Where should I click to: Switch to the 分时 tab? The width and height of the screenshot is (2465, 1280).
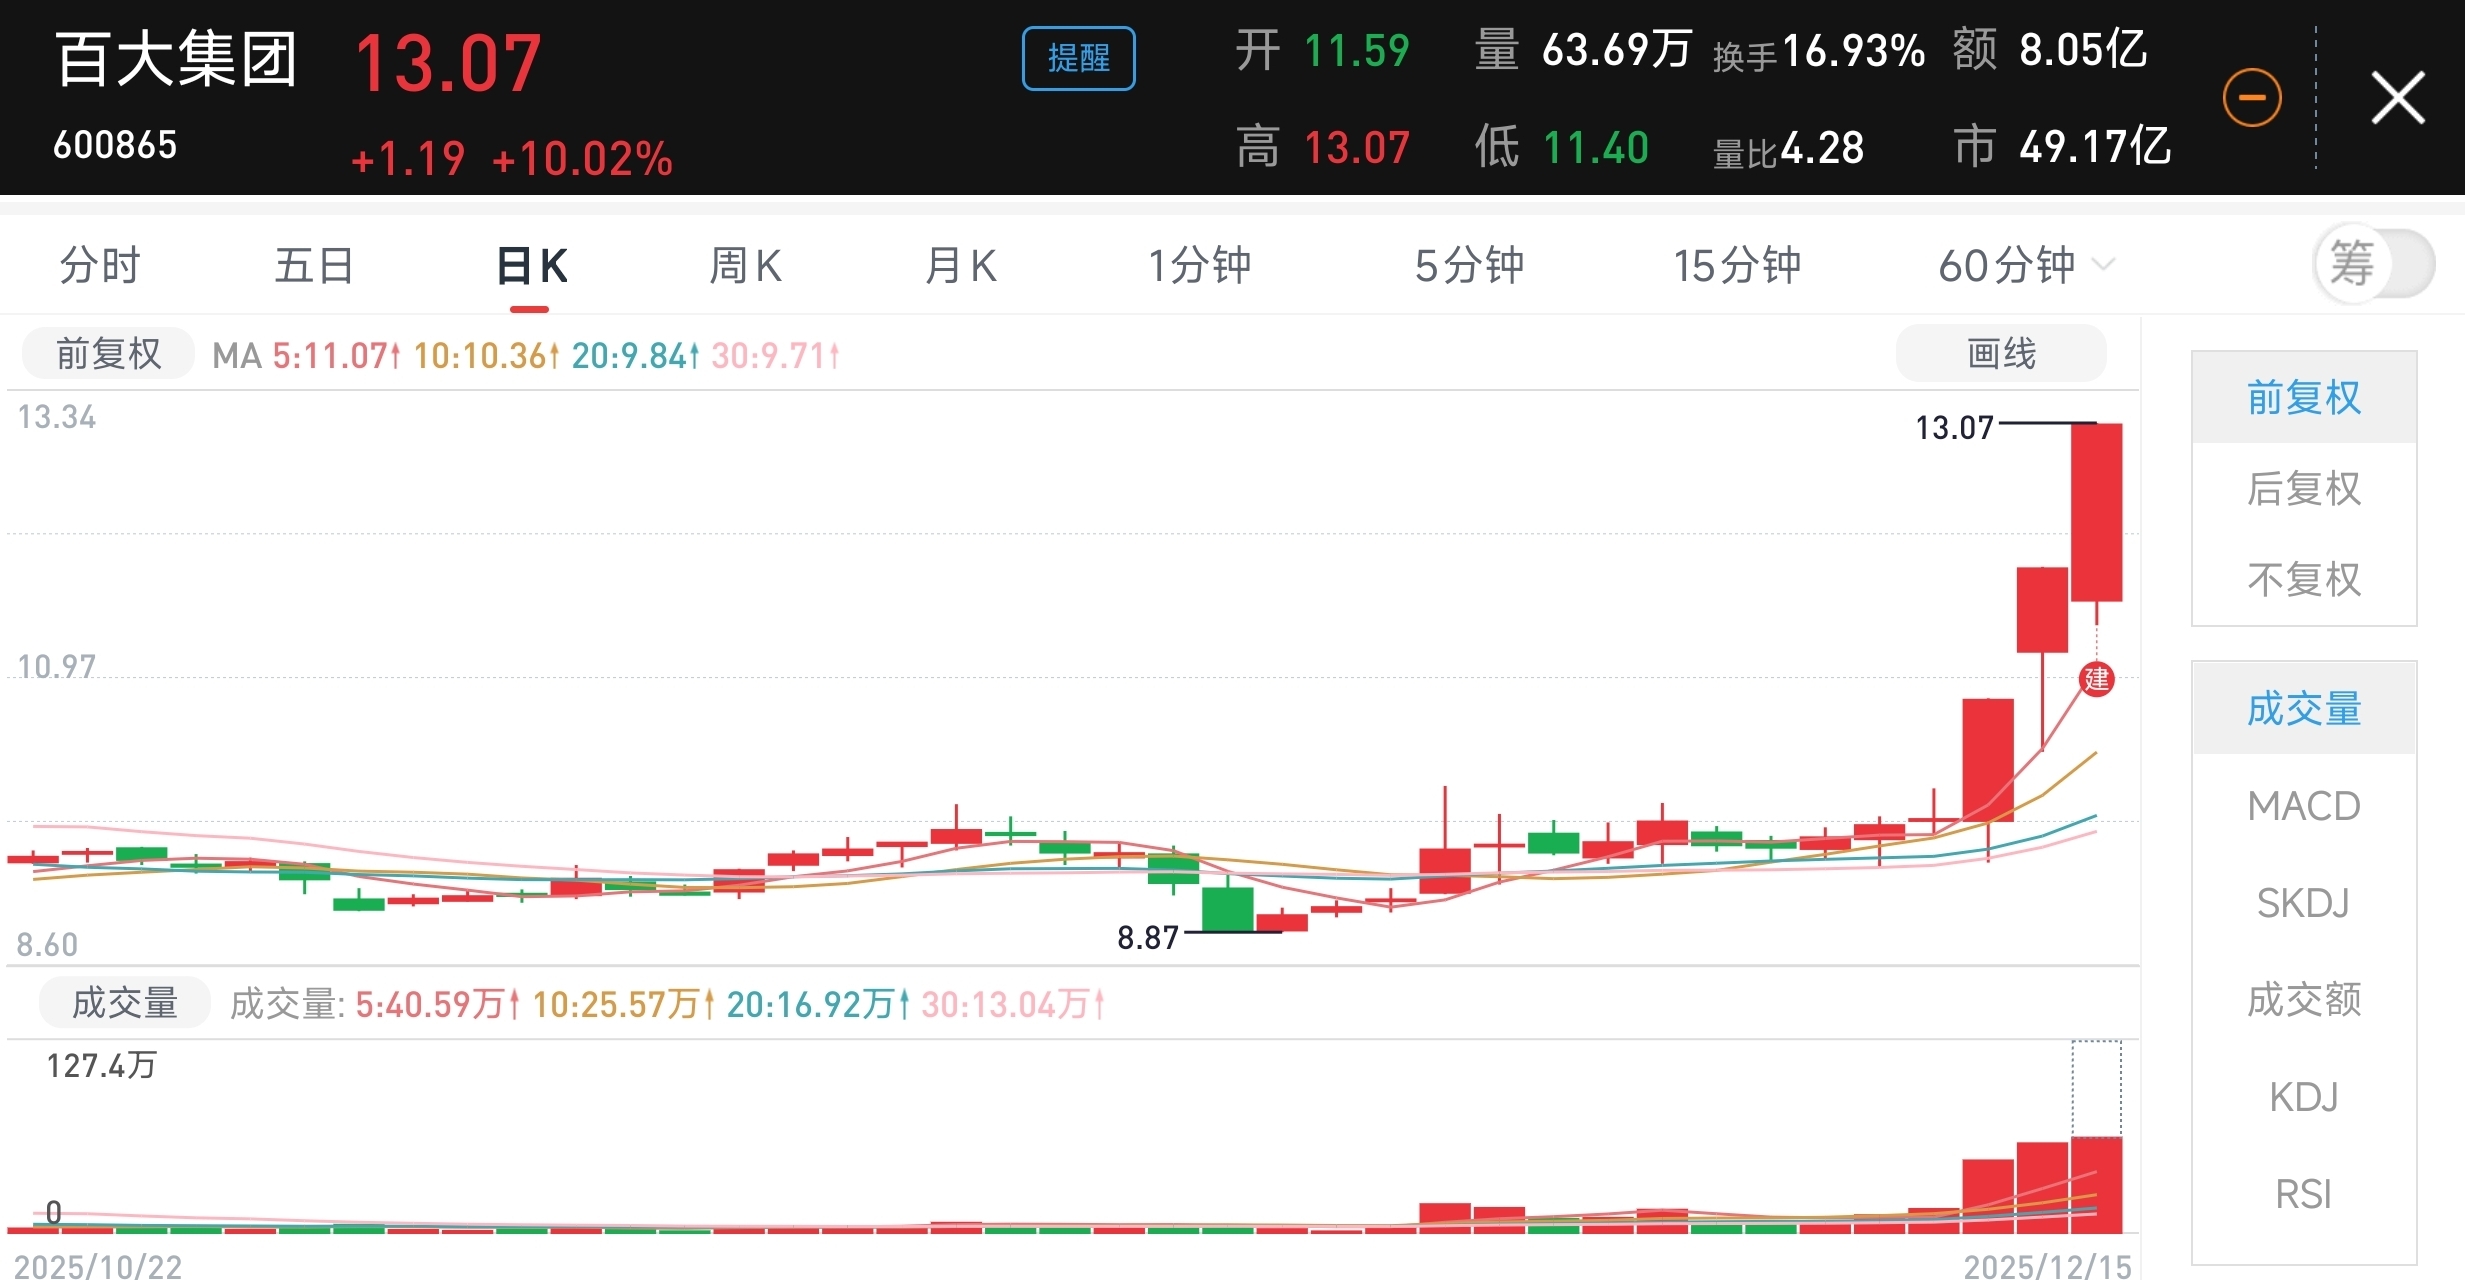pyautogui.click(x=100, y=266)
